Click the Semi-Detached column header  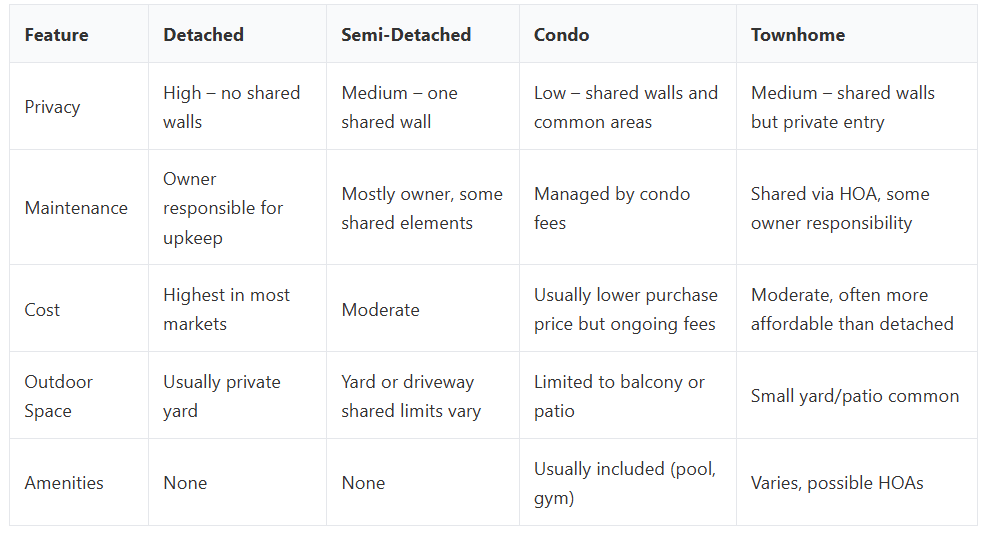pos(406,35)
